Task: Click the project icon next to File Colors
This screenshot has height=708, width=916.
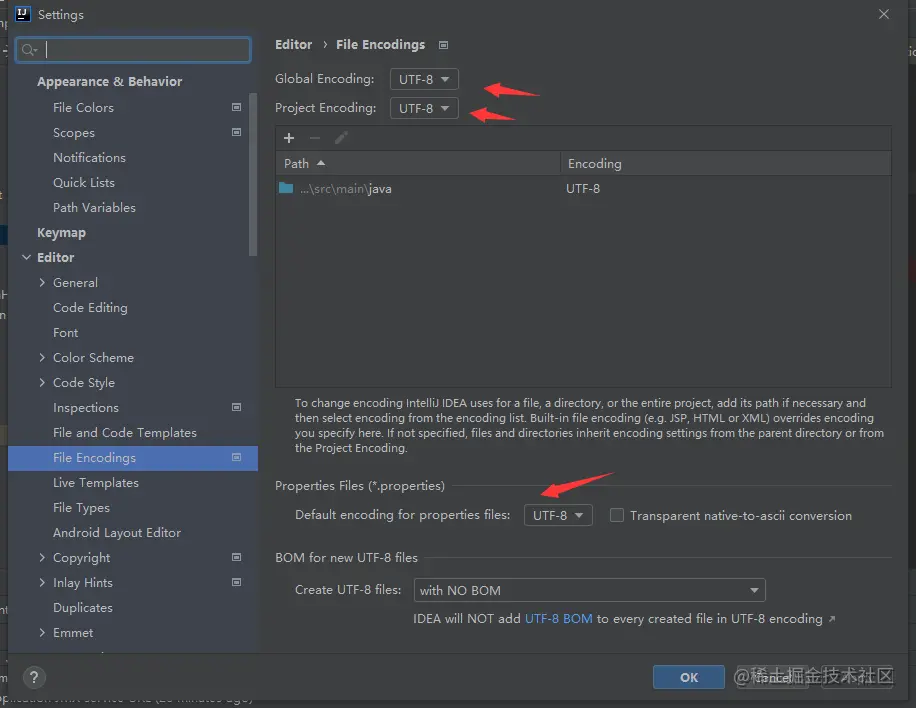Action: point(237,107)
